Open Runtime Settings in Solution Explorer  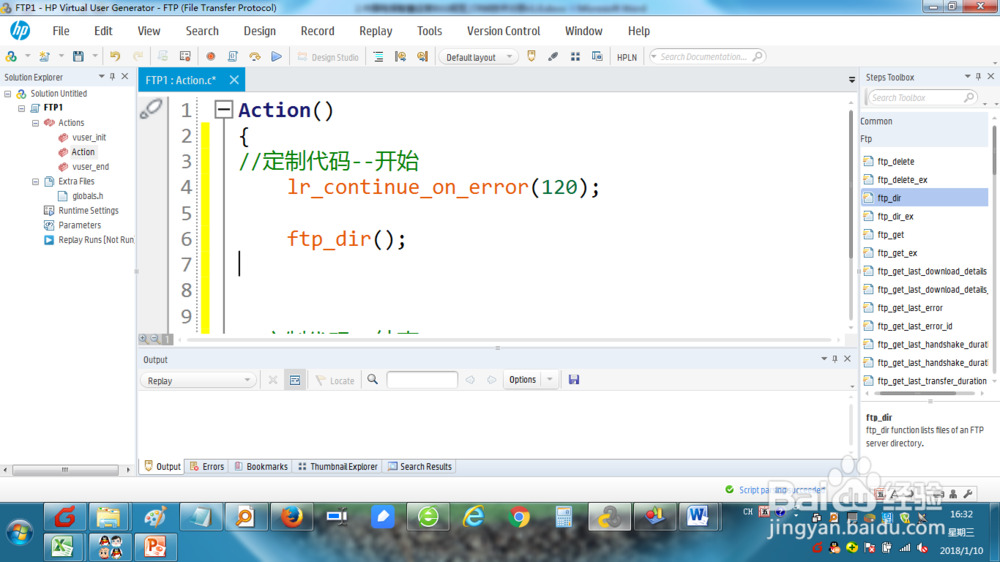pyautogui.click(x=88, y=211)
